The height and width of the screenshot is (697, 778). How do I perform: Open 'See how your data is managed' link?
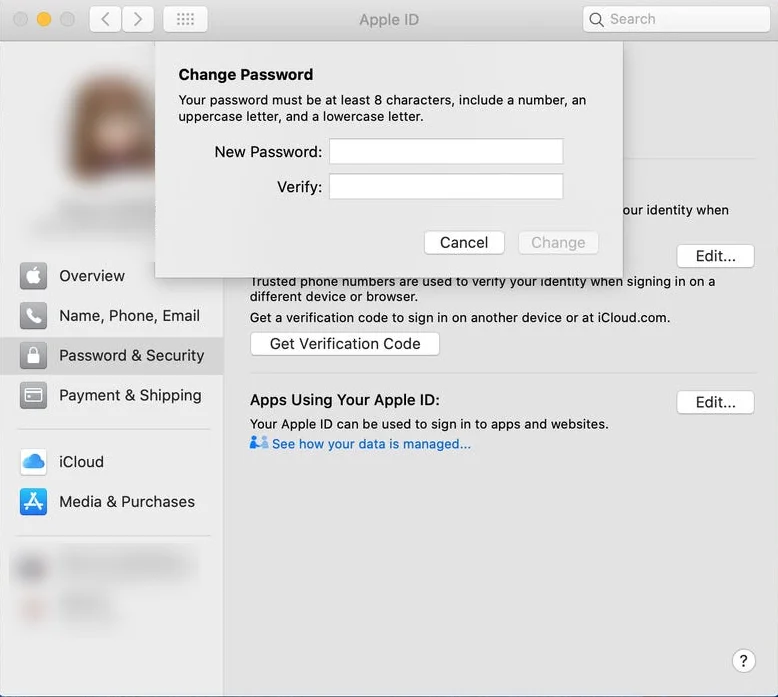click(370, 444)
